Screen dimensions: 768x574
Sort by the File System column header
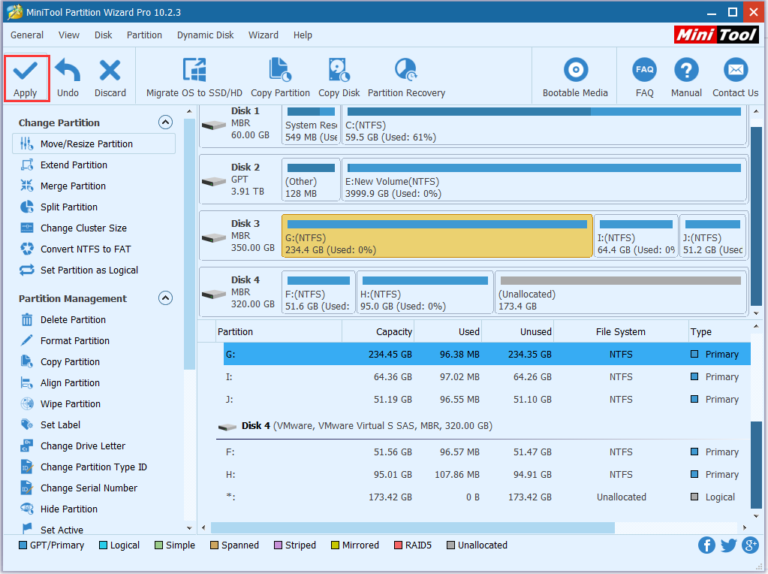[x=621, y=332]
